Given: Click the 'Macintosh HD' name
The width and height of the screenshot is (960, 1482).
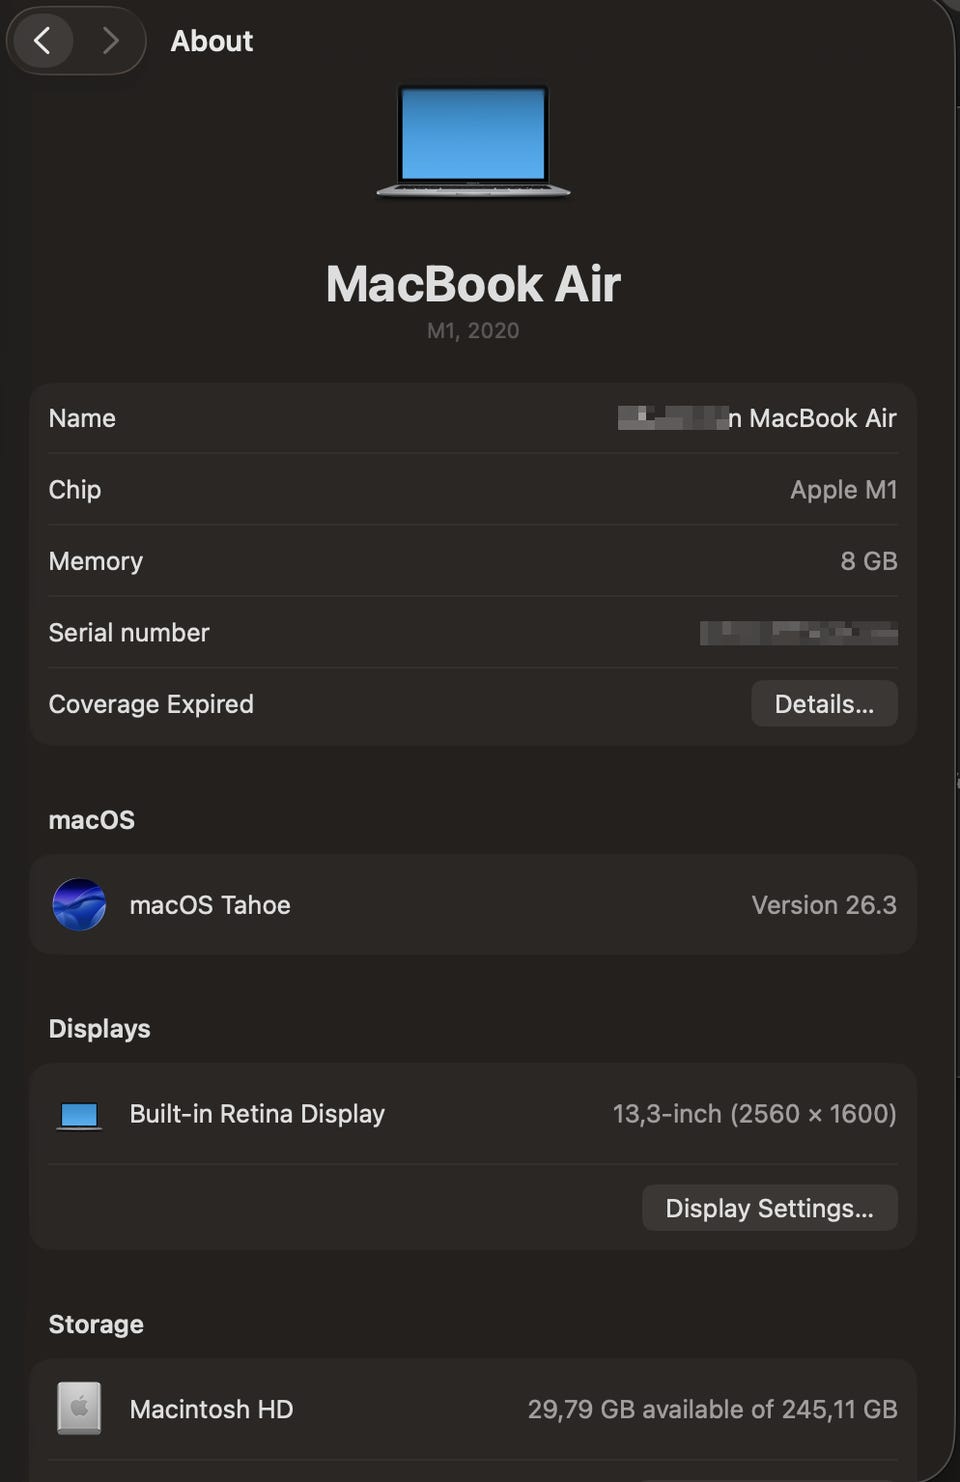Looking at the screenshot, I should [x=211, y=1409].
